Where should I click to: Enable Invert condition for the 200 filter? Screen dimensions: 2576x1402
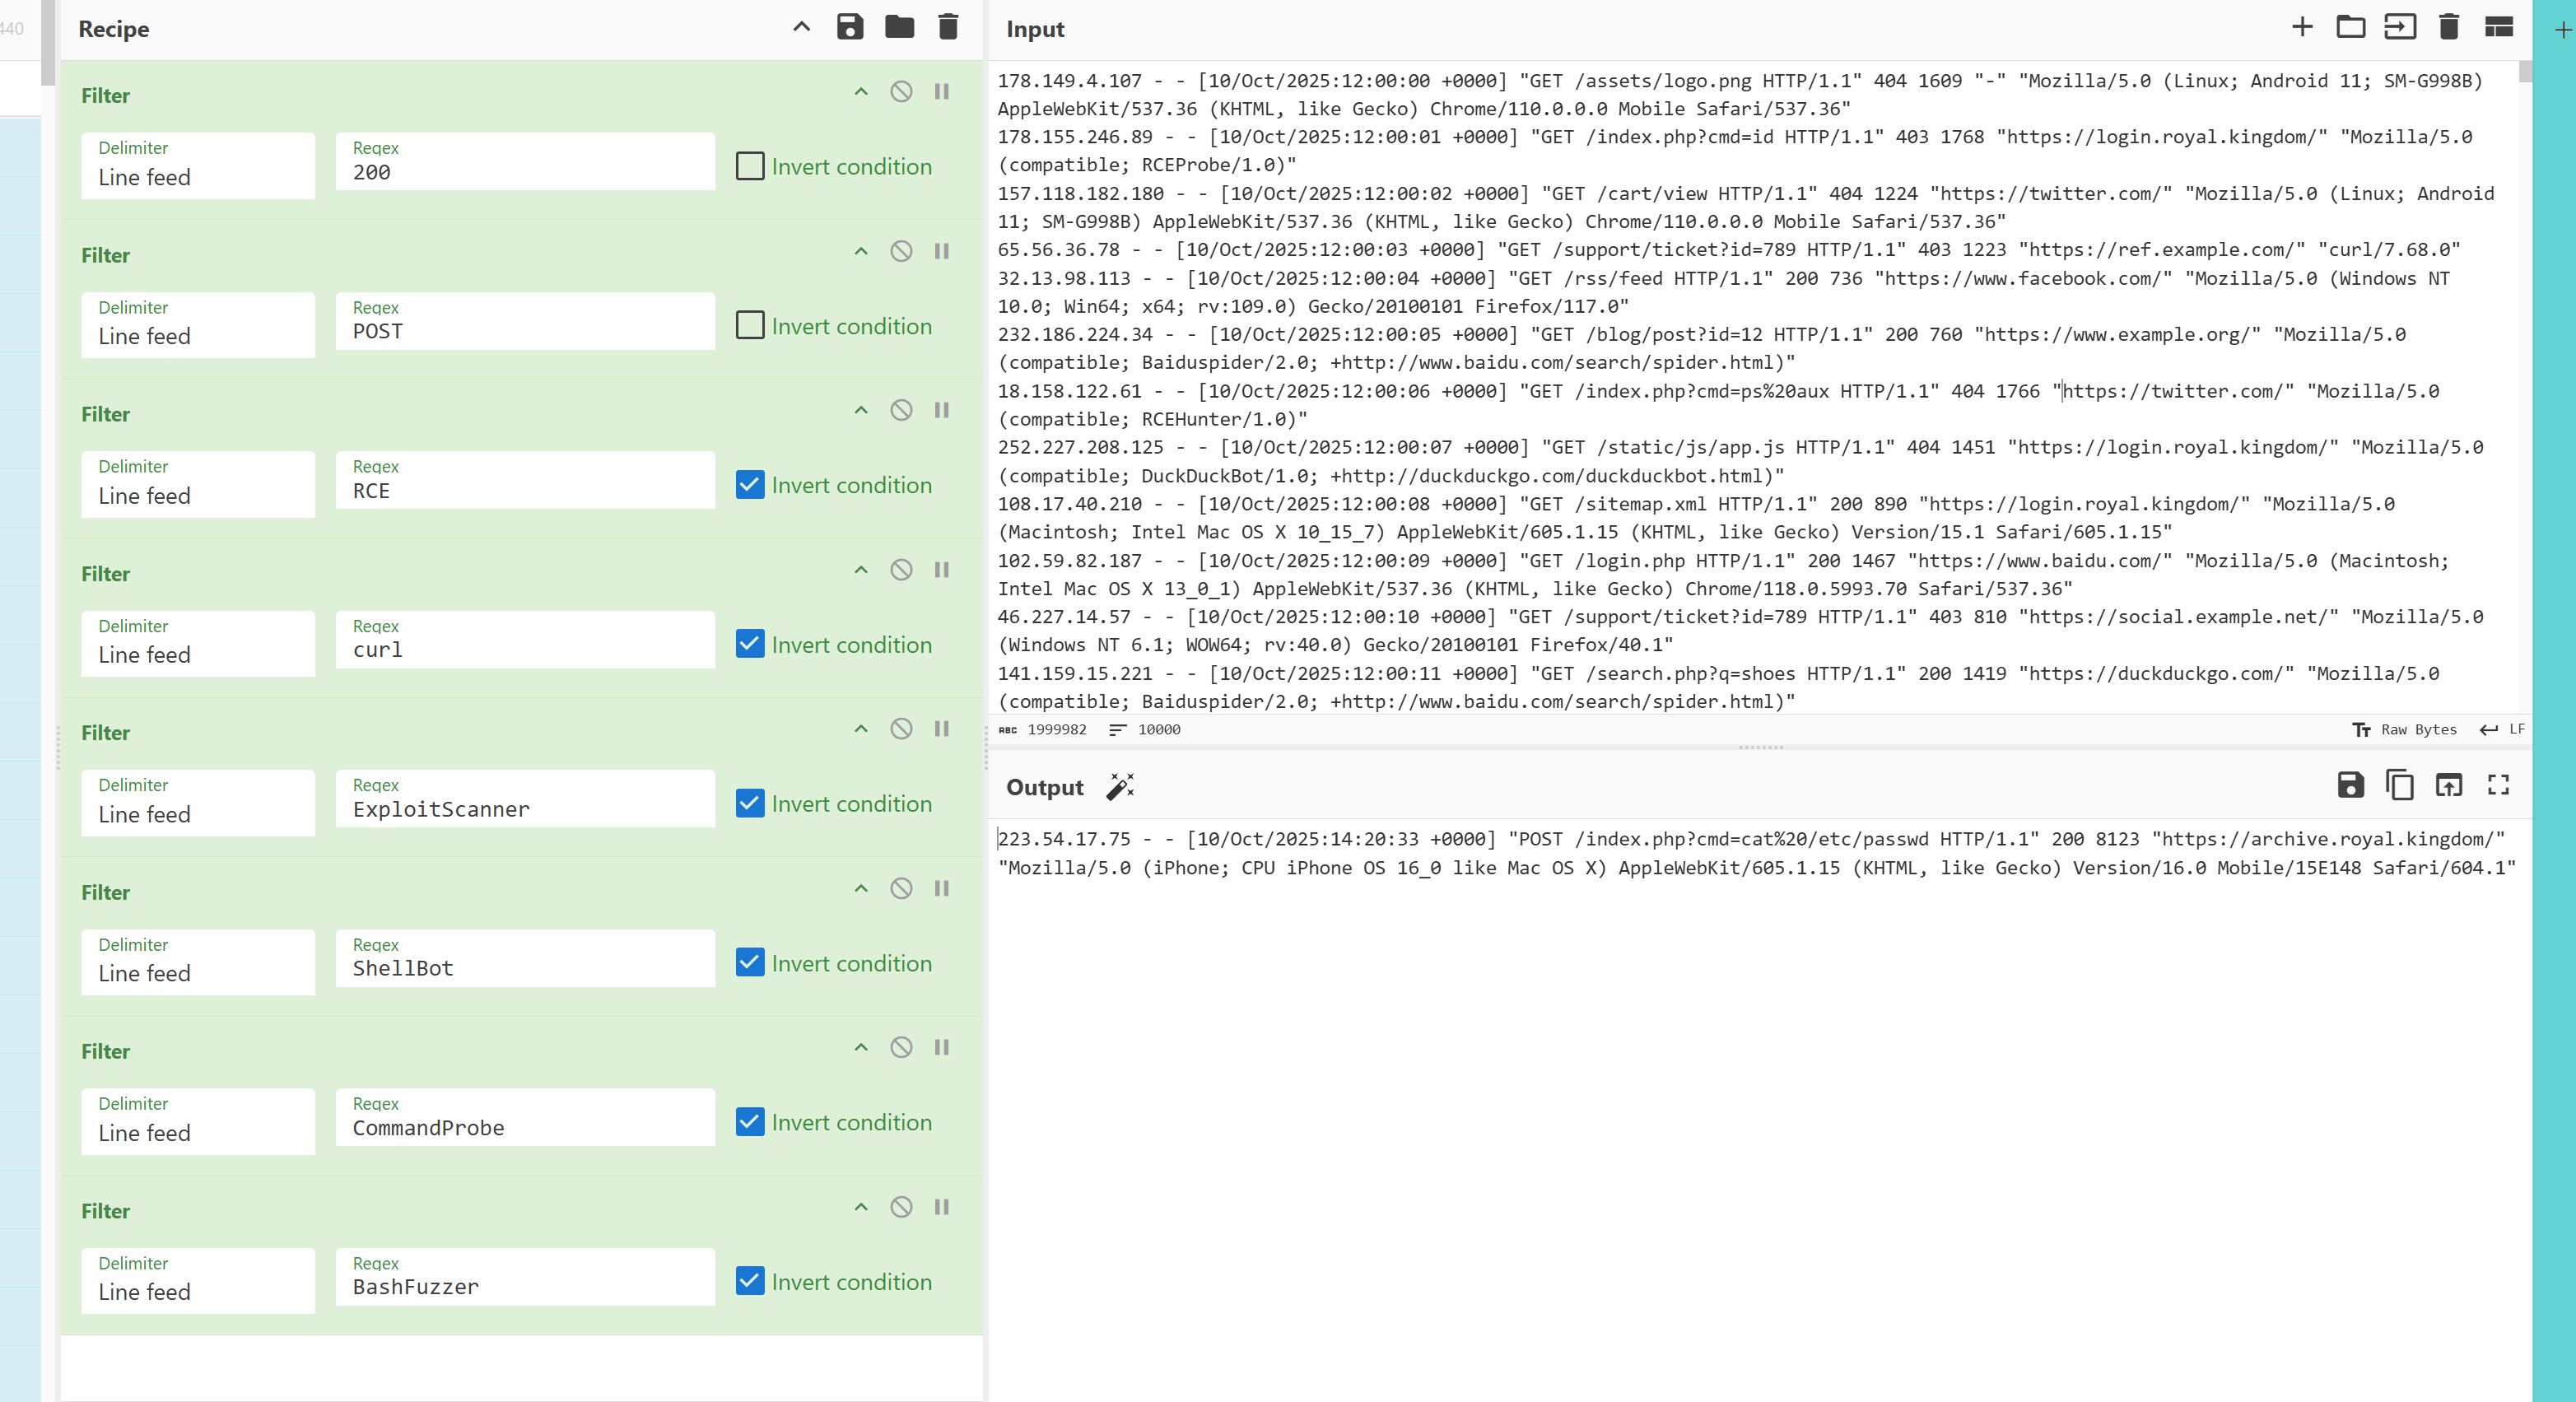point(750,166)
